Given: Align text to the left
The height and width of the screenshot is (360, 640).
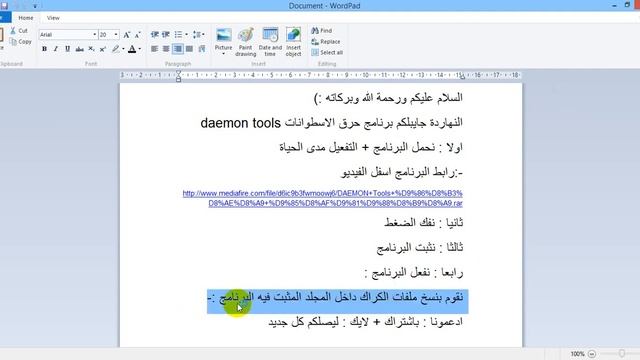Looking at the screenshot, I should point(154,49).
